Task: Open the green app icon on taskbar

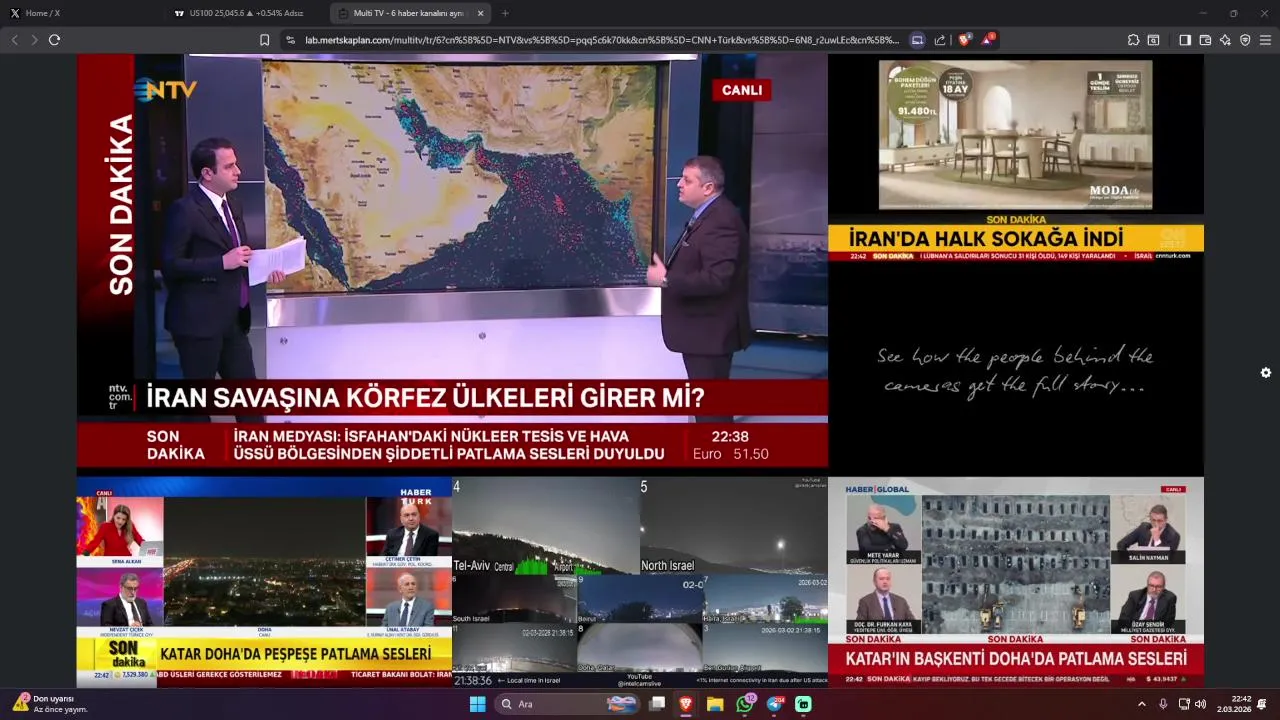Action: [803, 704]
